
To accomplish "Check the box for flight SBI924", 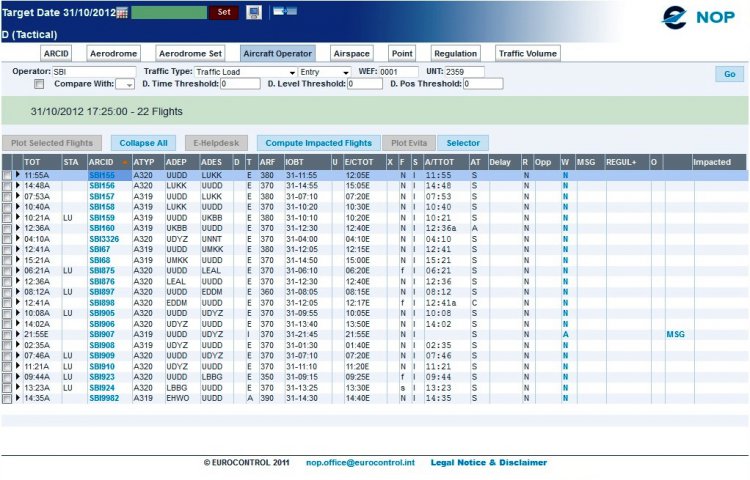I will [x=7, y=388].
